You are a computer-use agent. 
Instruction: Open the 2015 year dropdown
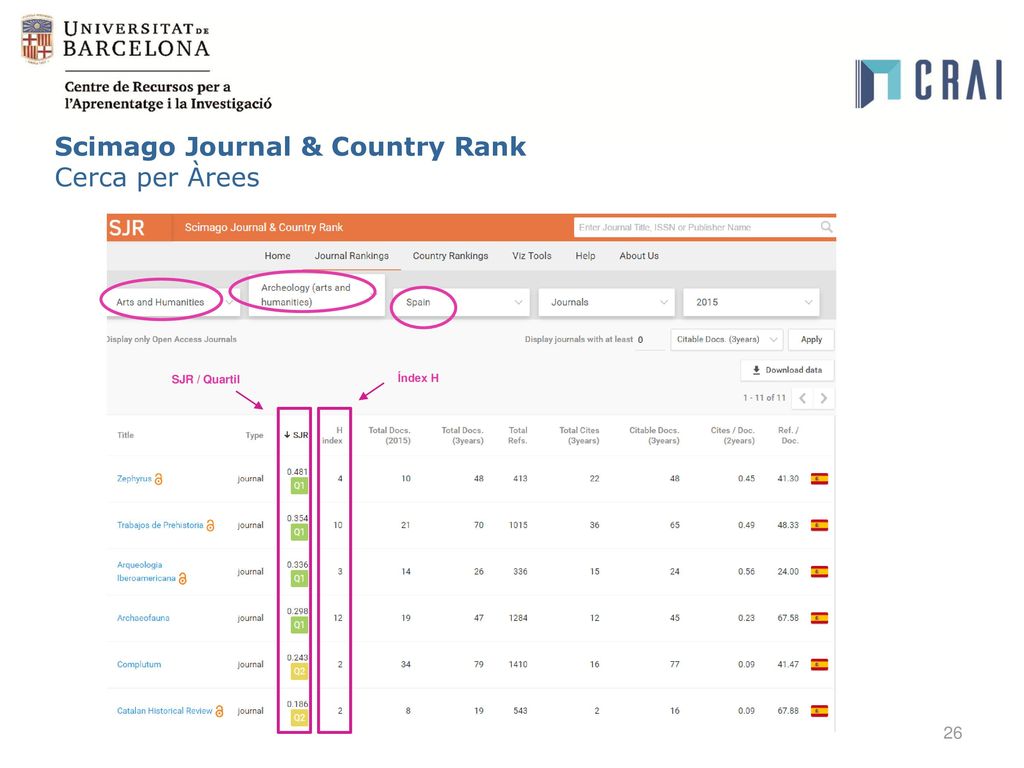[x=751, y=302]
